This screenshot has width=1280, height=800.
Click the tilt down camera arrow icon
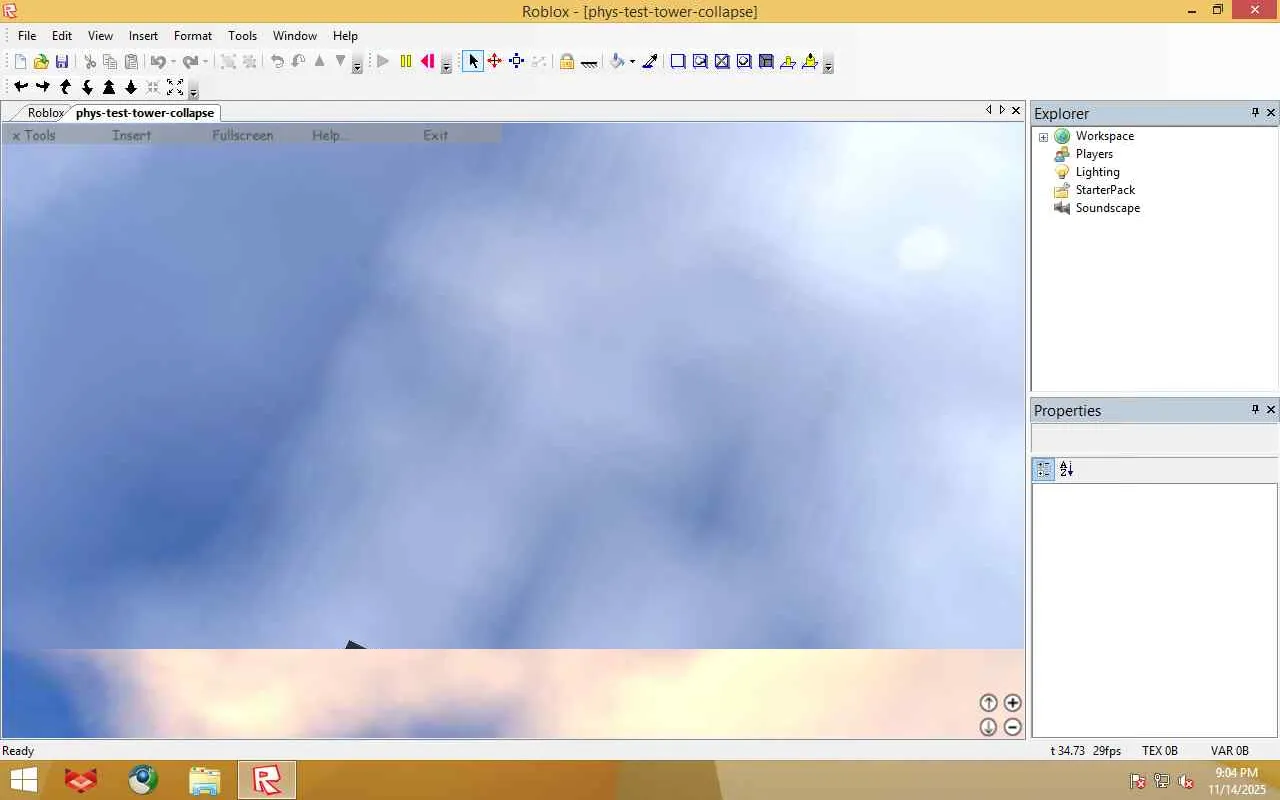[87, 88]
